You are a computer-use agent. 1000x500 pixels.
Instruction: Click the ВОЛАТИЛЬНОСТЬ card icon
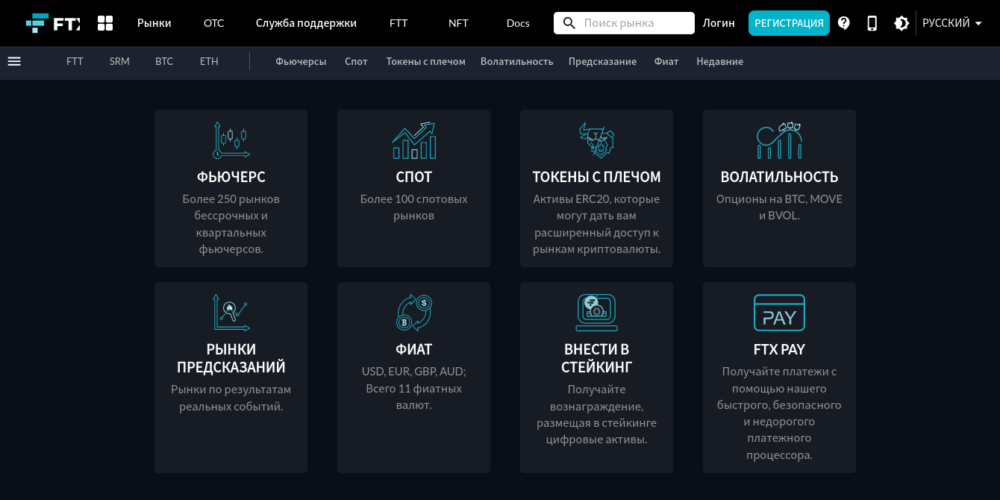779,140
